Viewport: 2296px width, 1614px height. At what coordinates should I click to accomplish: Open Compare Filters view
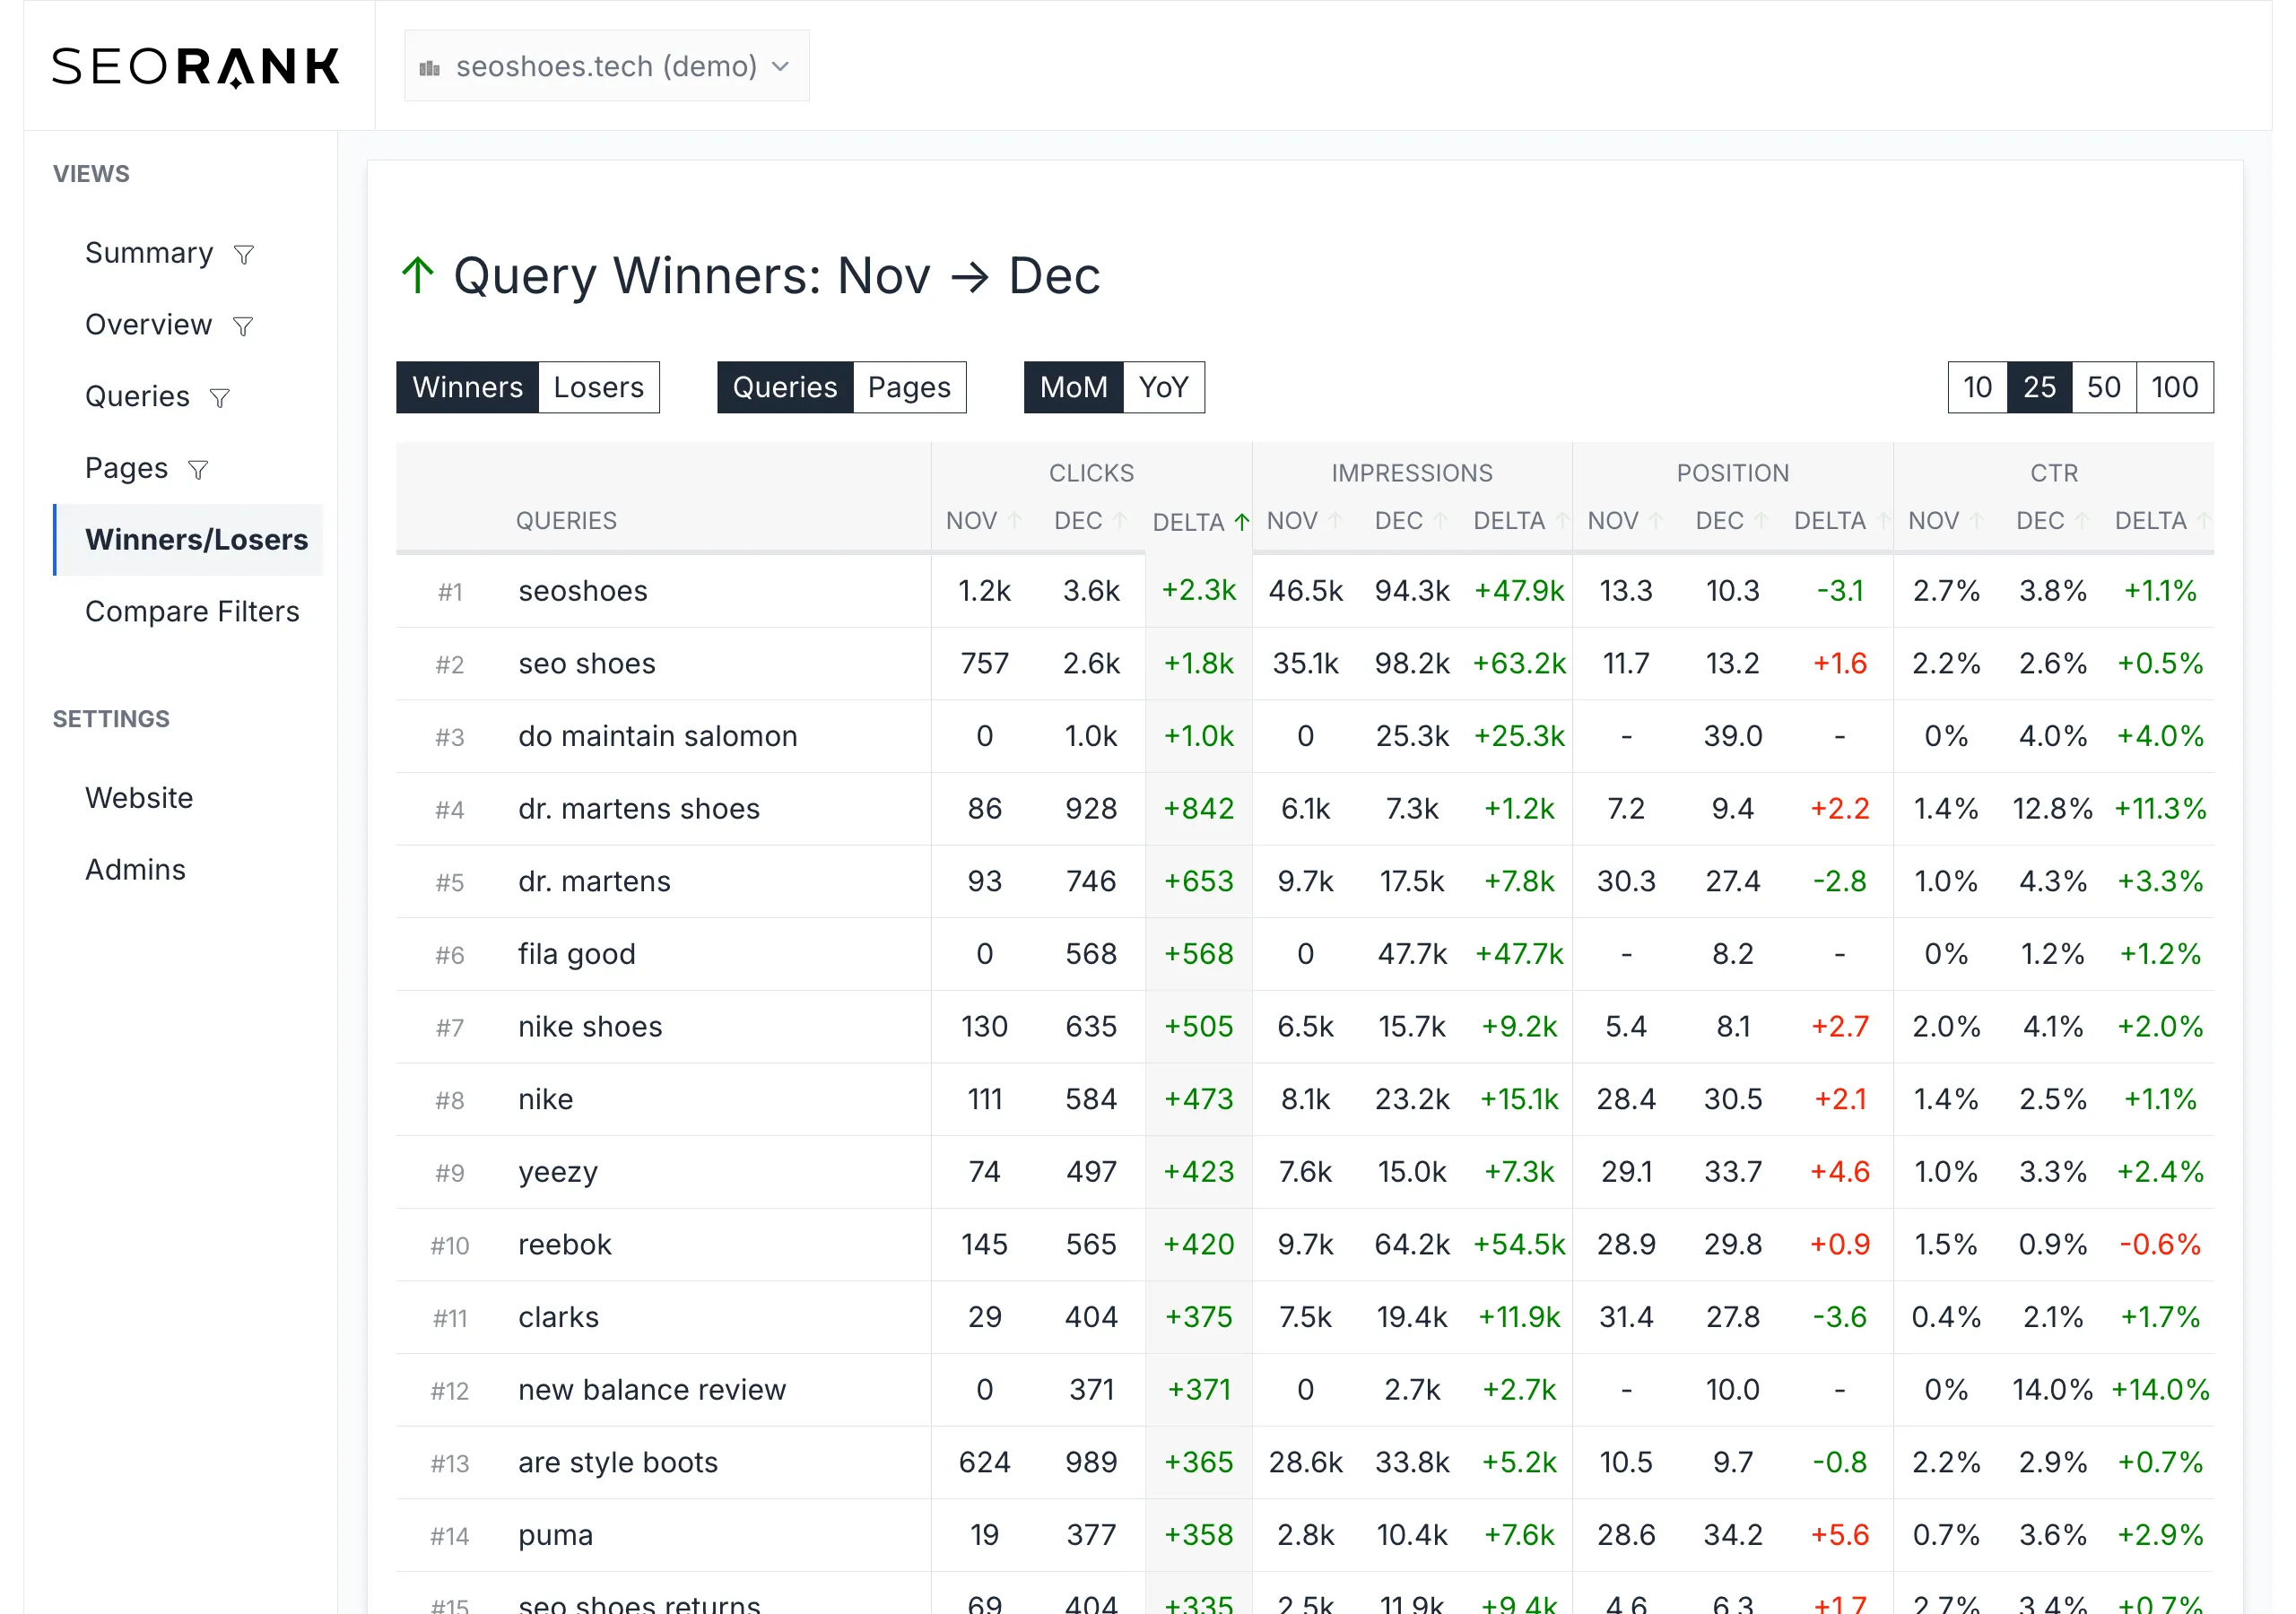[x=192, y=611]
